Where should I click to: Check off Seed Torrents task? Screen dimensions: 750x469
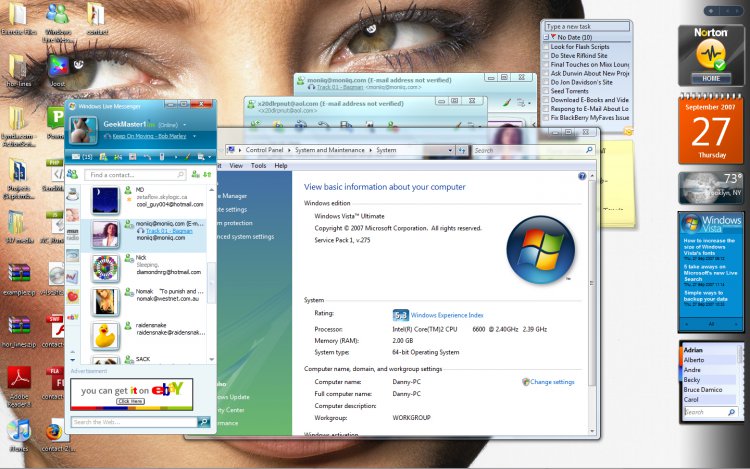[x=546, y=91]
